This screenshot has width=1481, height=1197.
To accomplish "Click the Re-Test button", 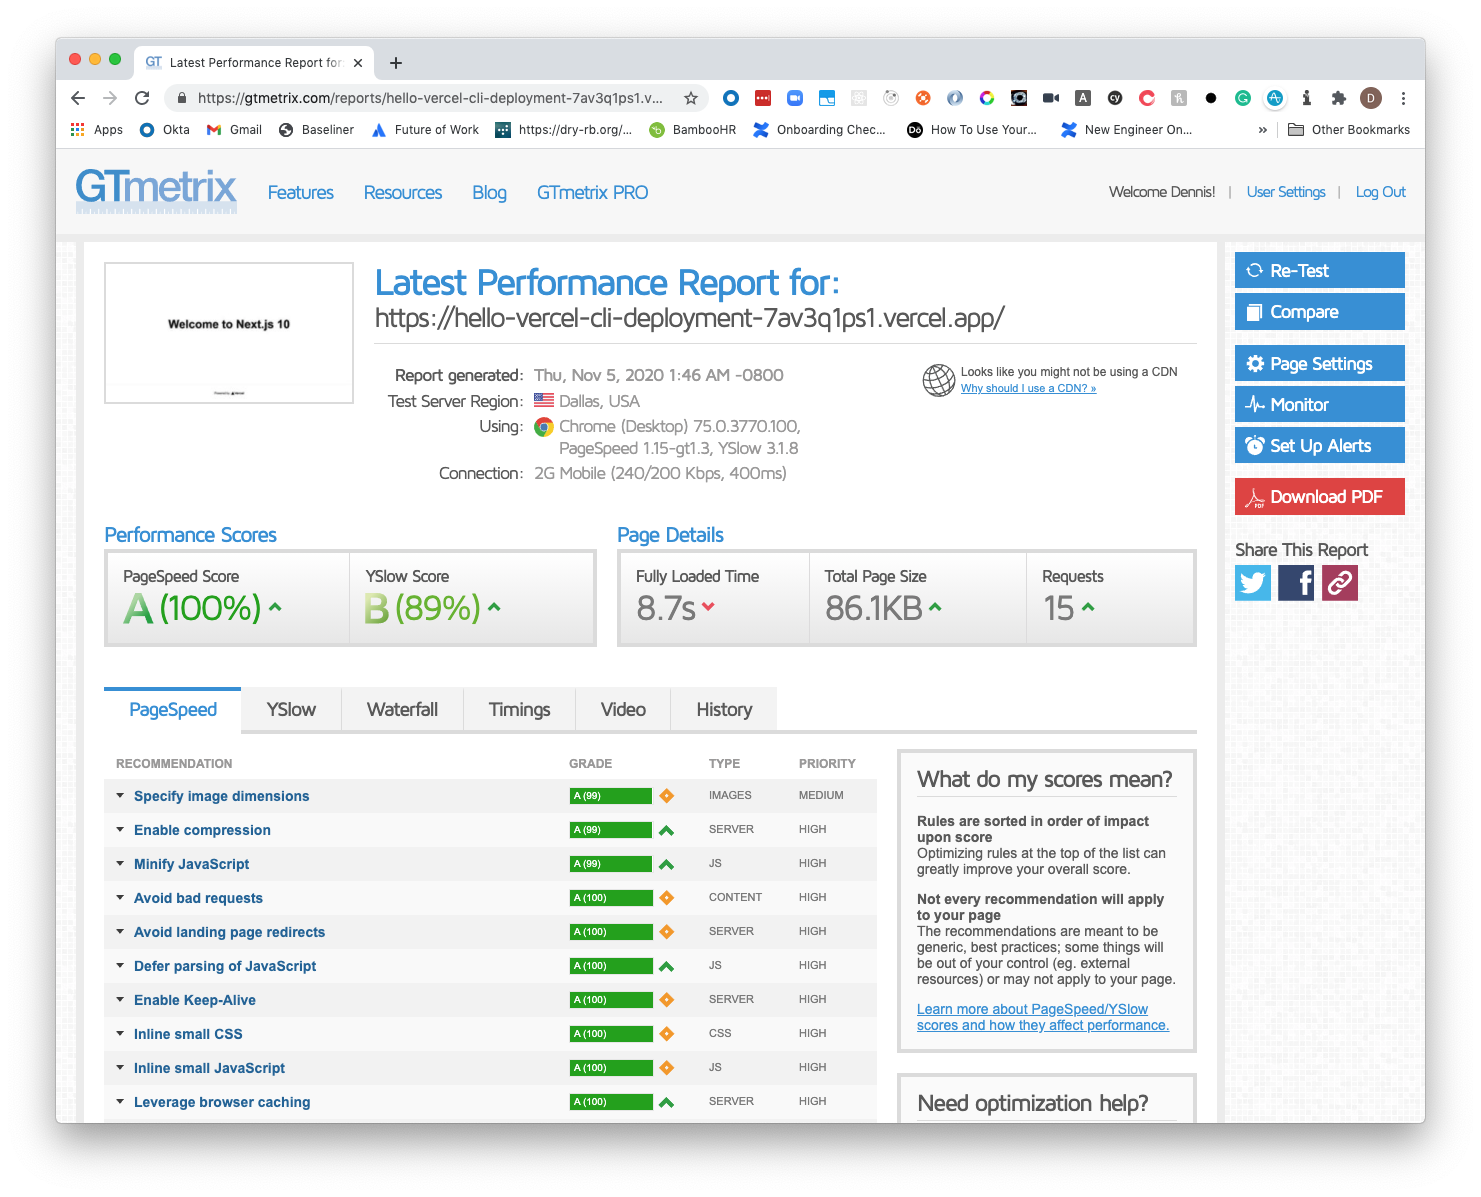I will [x=1319, y=270].
